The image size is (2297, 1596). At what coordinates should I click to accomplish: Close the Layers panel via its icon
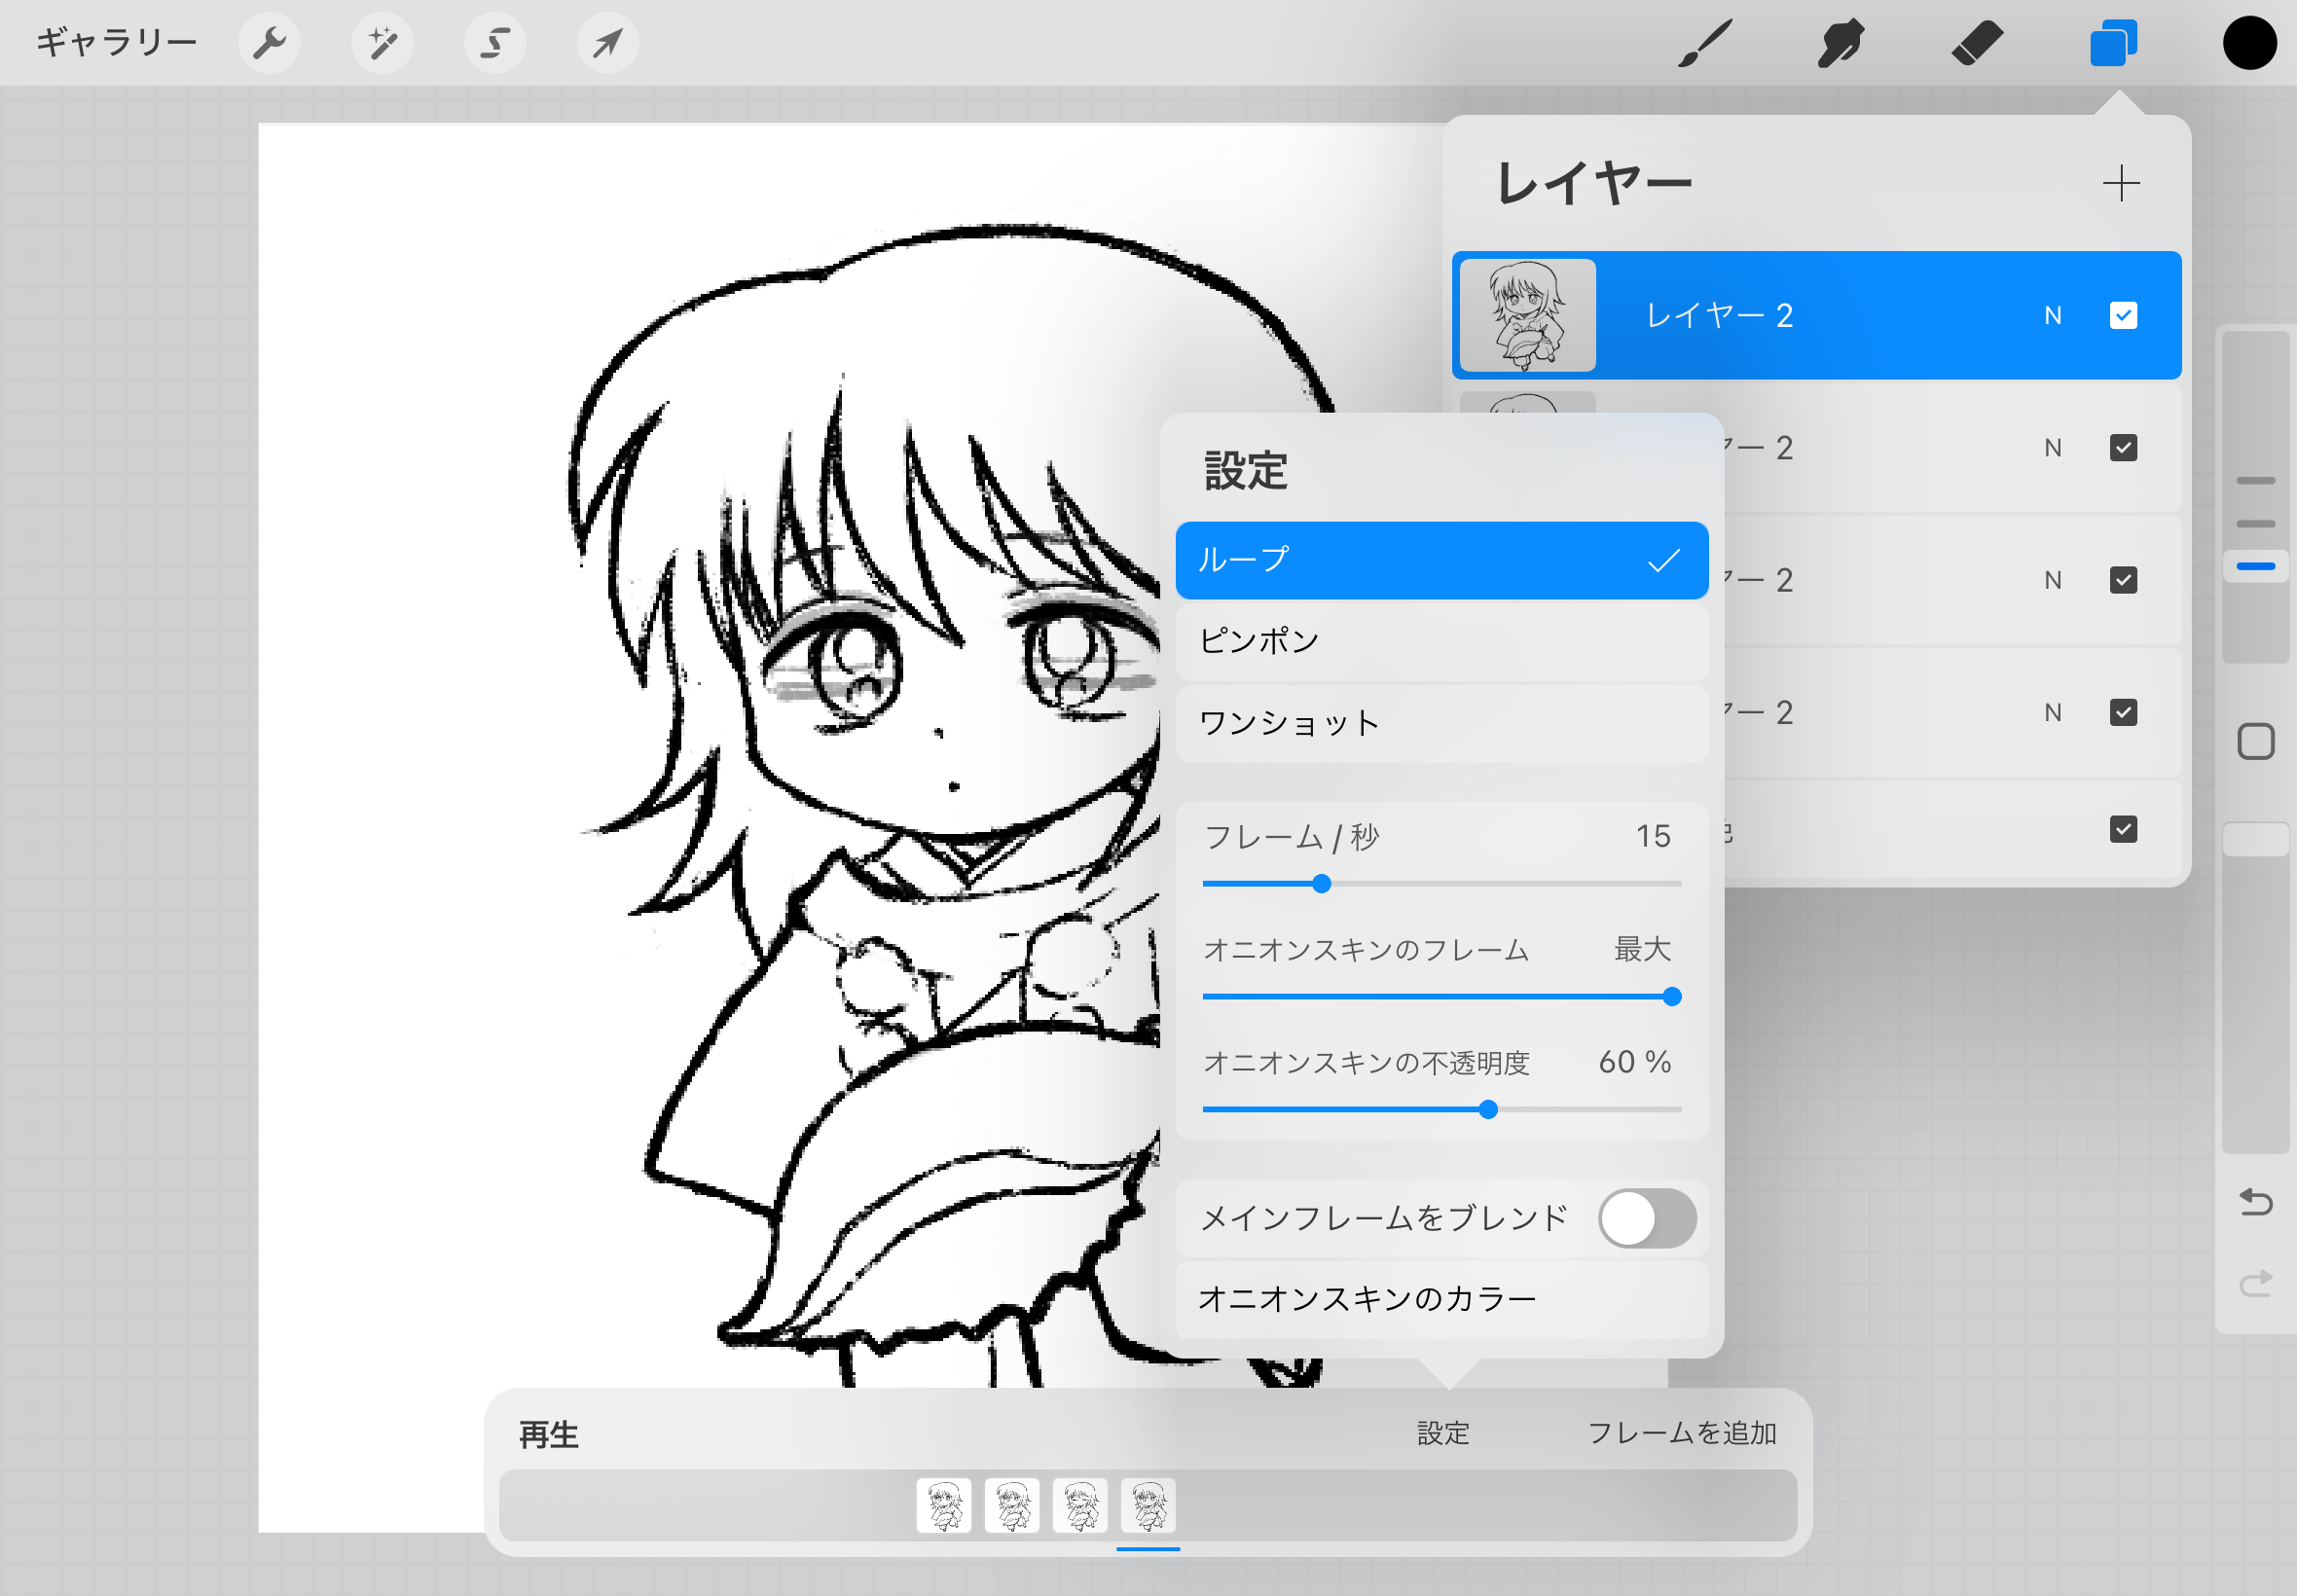tap(2113, 43)
